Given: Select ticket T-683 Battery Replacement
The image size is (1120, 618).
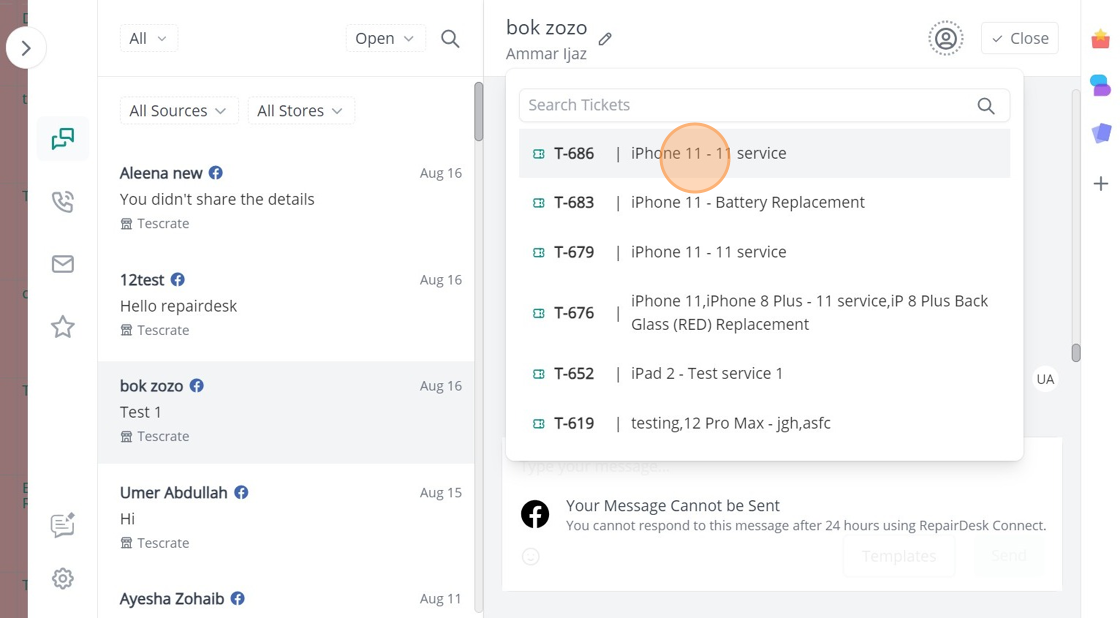Looking at the screenshot, I should (764, 202).
